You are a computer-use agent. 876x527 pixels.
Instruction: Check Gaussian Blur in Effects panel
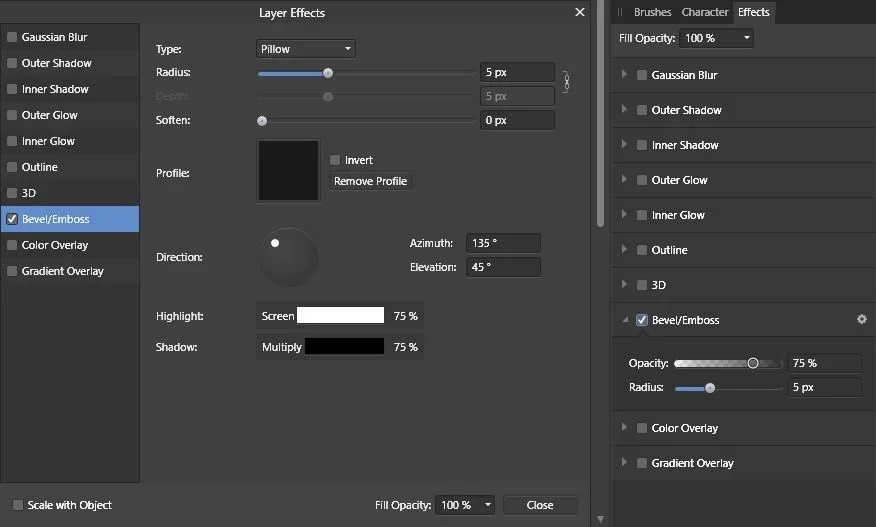click(x=642, y=75)
